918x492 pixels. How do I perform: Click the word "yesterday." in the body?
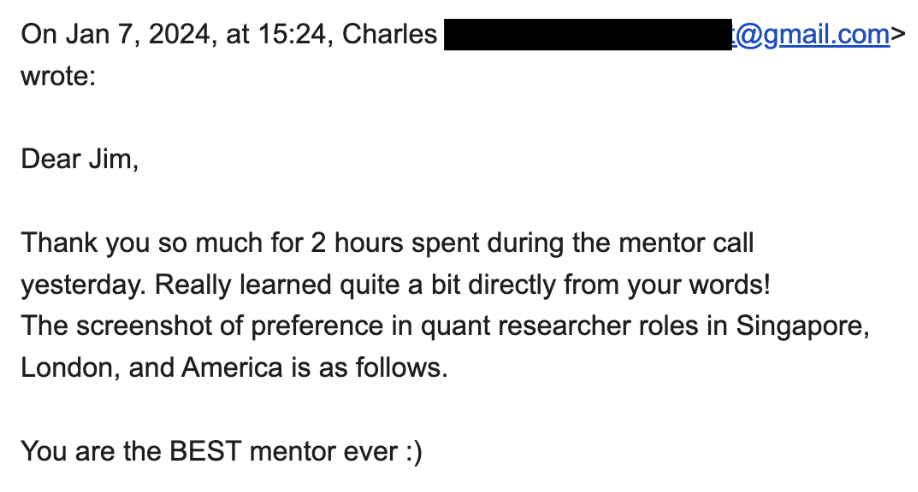[x=83, y=285]
